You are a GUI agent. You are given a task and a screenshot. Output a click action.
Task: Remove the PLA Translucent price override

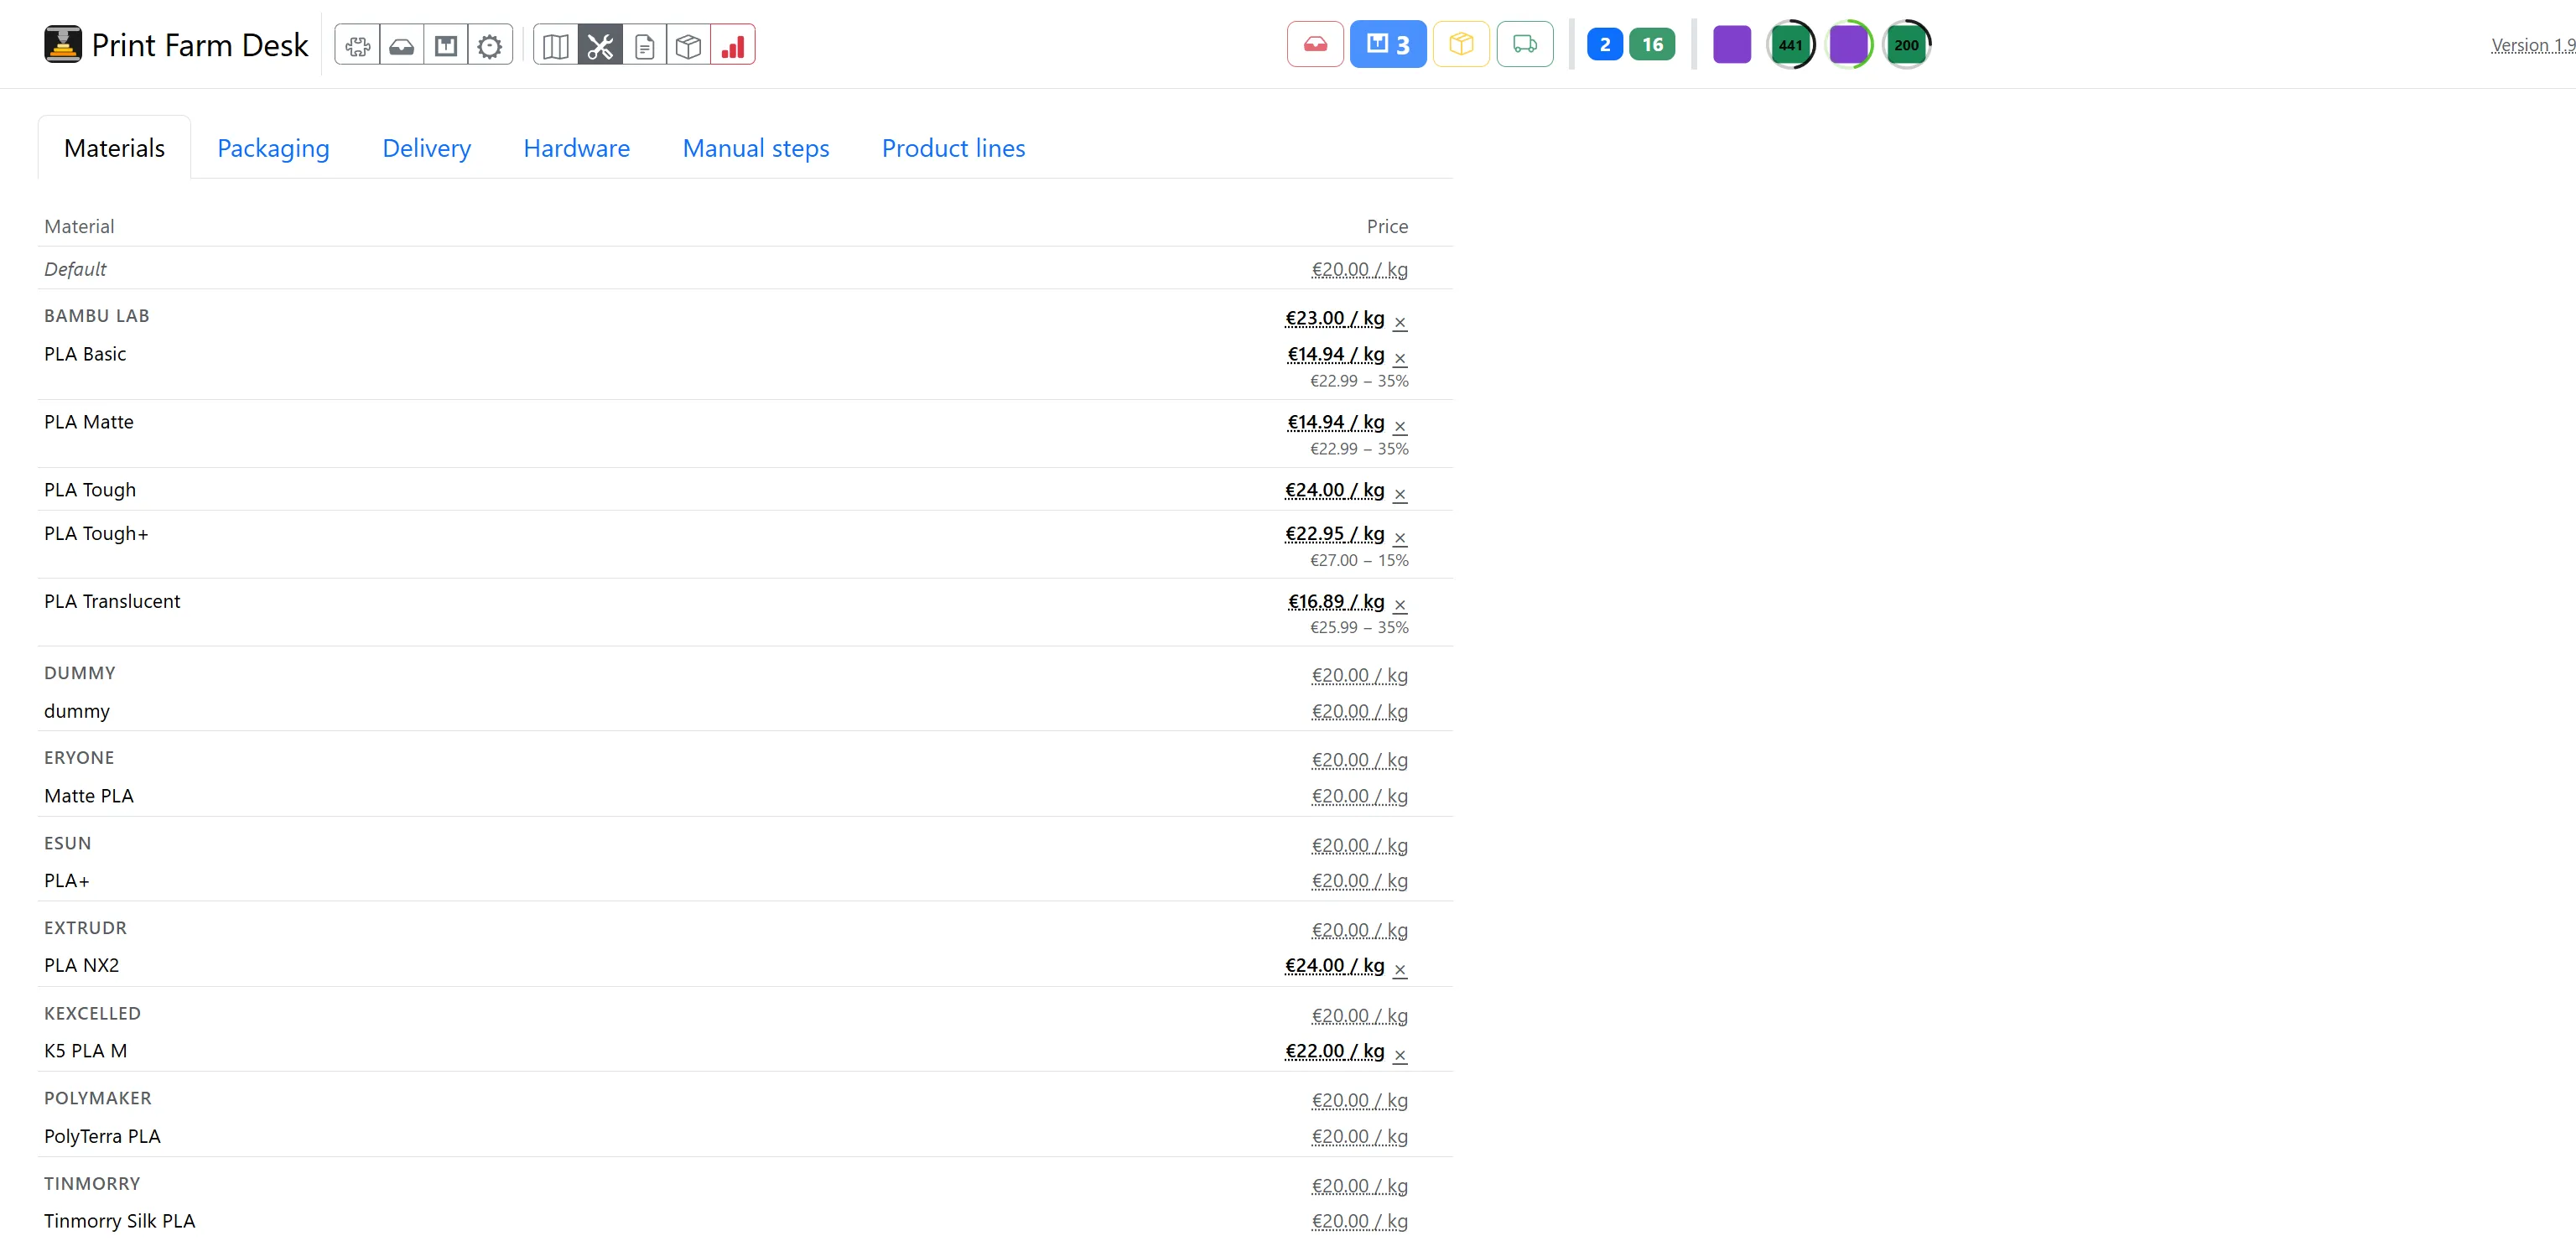[1400, 605]
